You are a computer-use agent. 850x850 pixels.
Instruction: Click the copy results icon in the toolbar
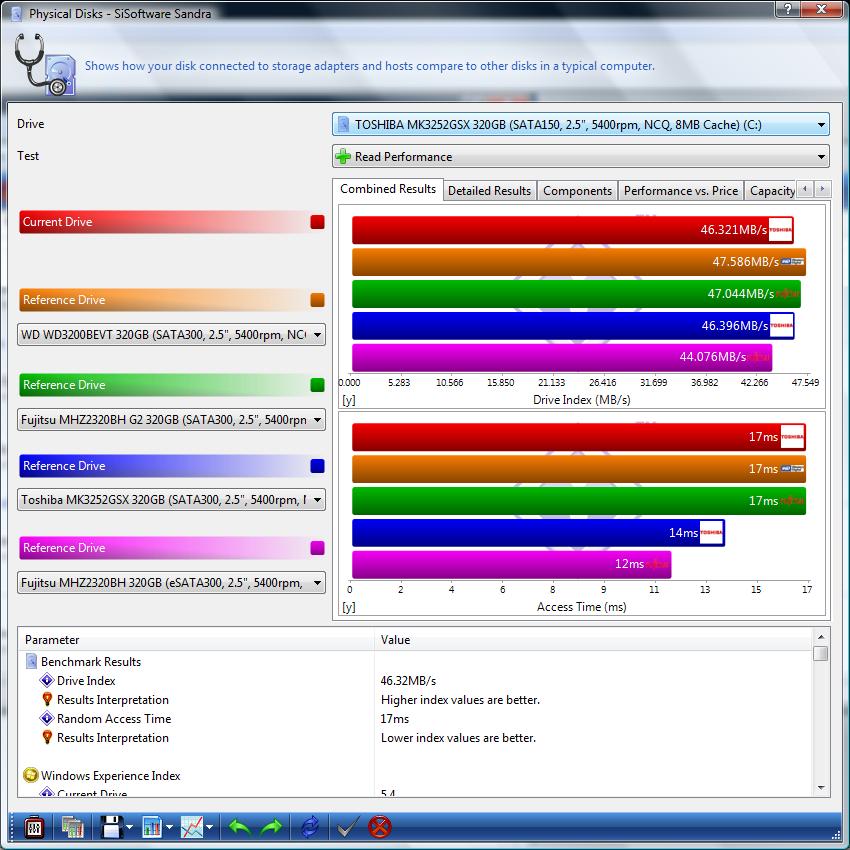72,827
